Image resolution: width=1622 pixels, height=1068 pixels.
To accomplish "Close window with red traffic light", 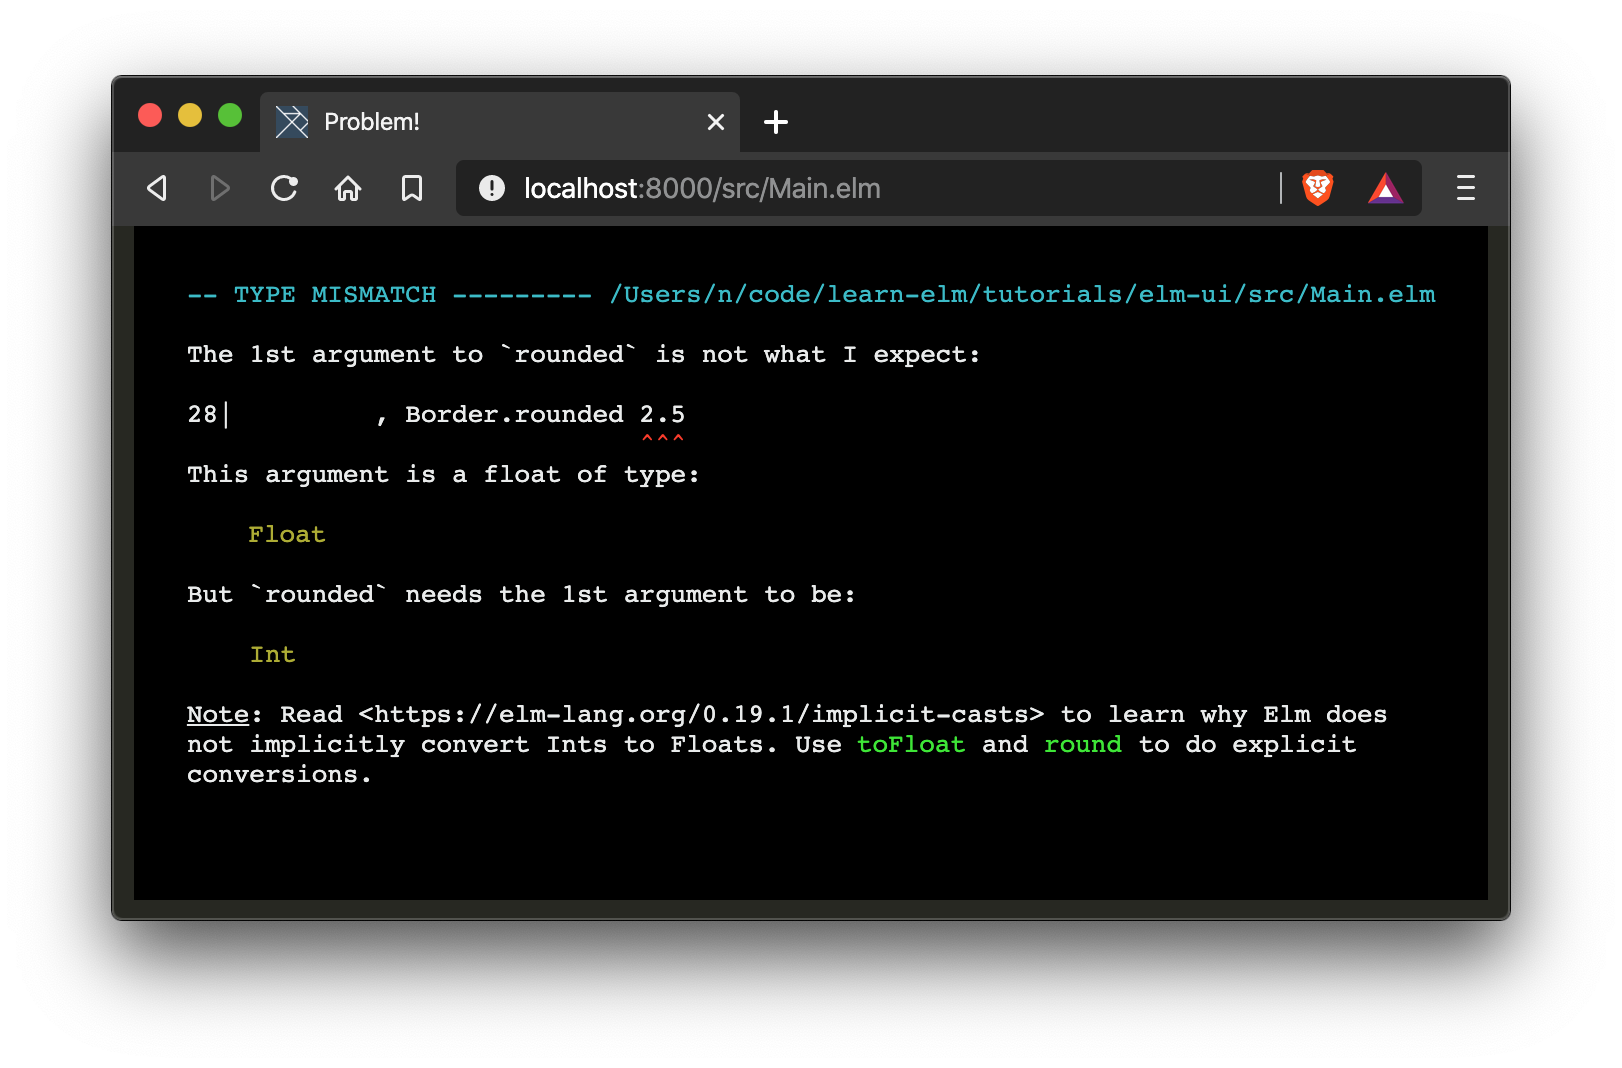I will click(150, 116).
